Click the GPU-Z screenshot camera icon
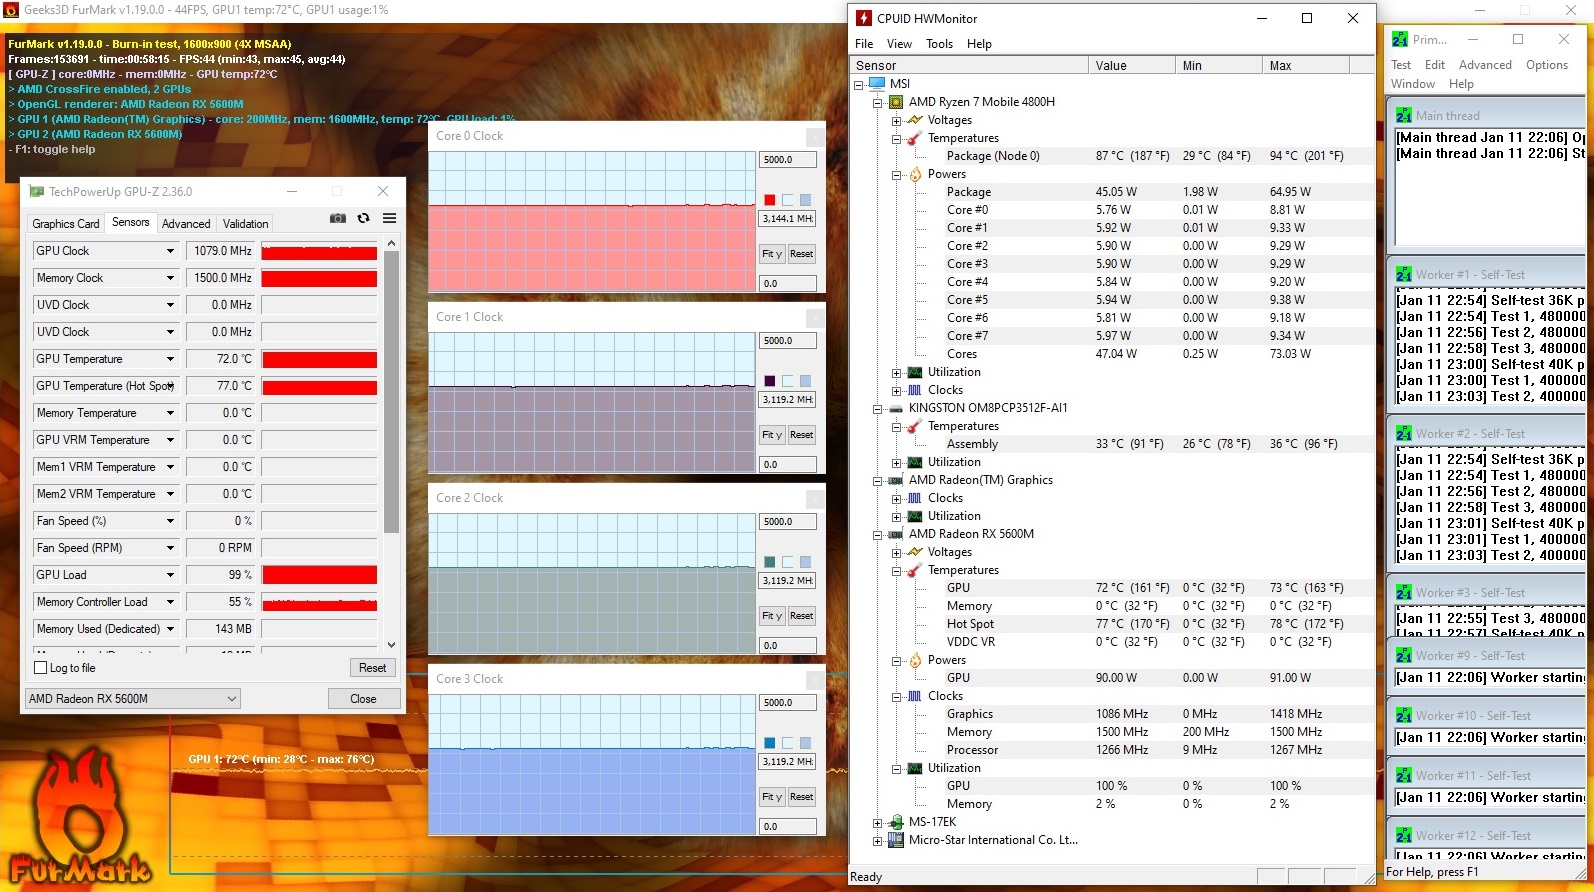The height and width of the screenshot is (892, 1594). pos(338,218)
